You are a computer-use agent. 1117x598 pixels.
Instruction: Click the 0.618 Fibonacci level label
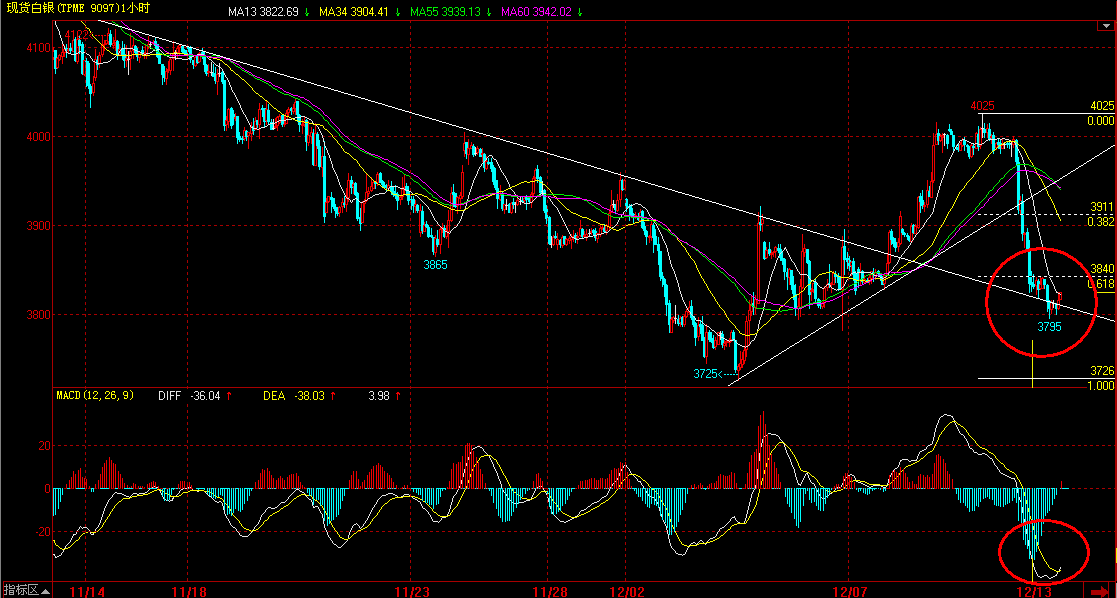point(1101,283)
